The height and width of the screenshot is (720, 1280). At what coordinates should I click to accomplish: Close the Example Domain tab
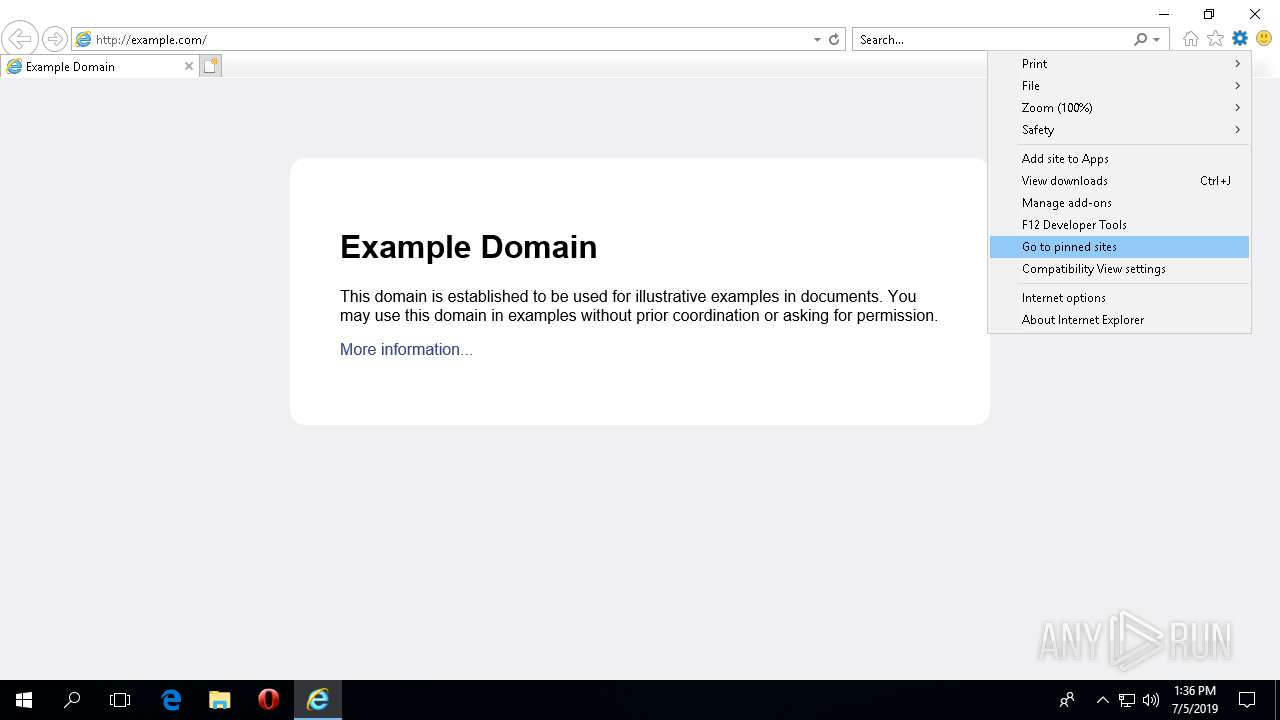(188, 66)
